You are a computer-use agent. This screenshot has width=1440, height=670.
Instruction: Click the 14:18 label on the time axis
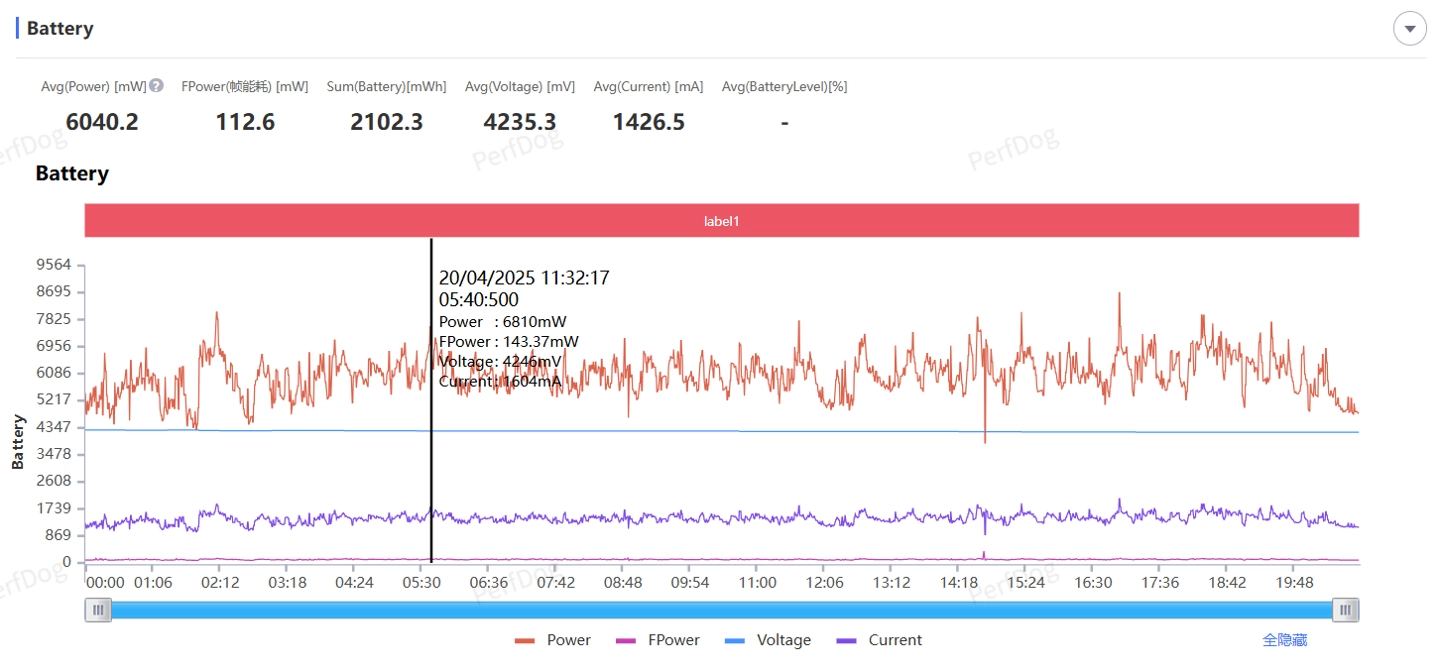coord(958,582)
